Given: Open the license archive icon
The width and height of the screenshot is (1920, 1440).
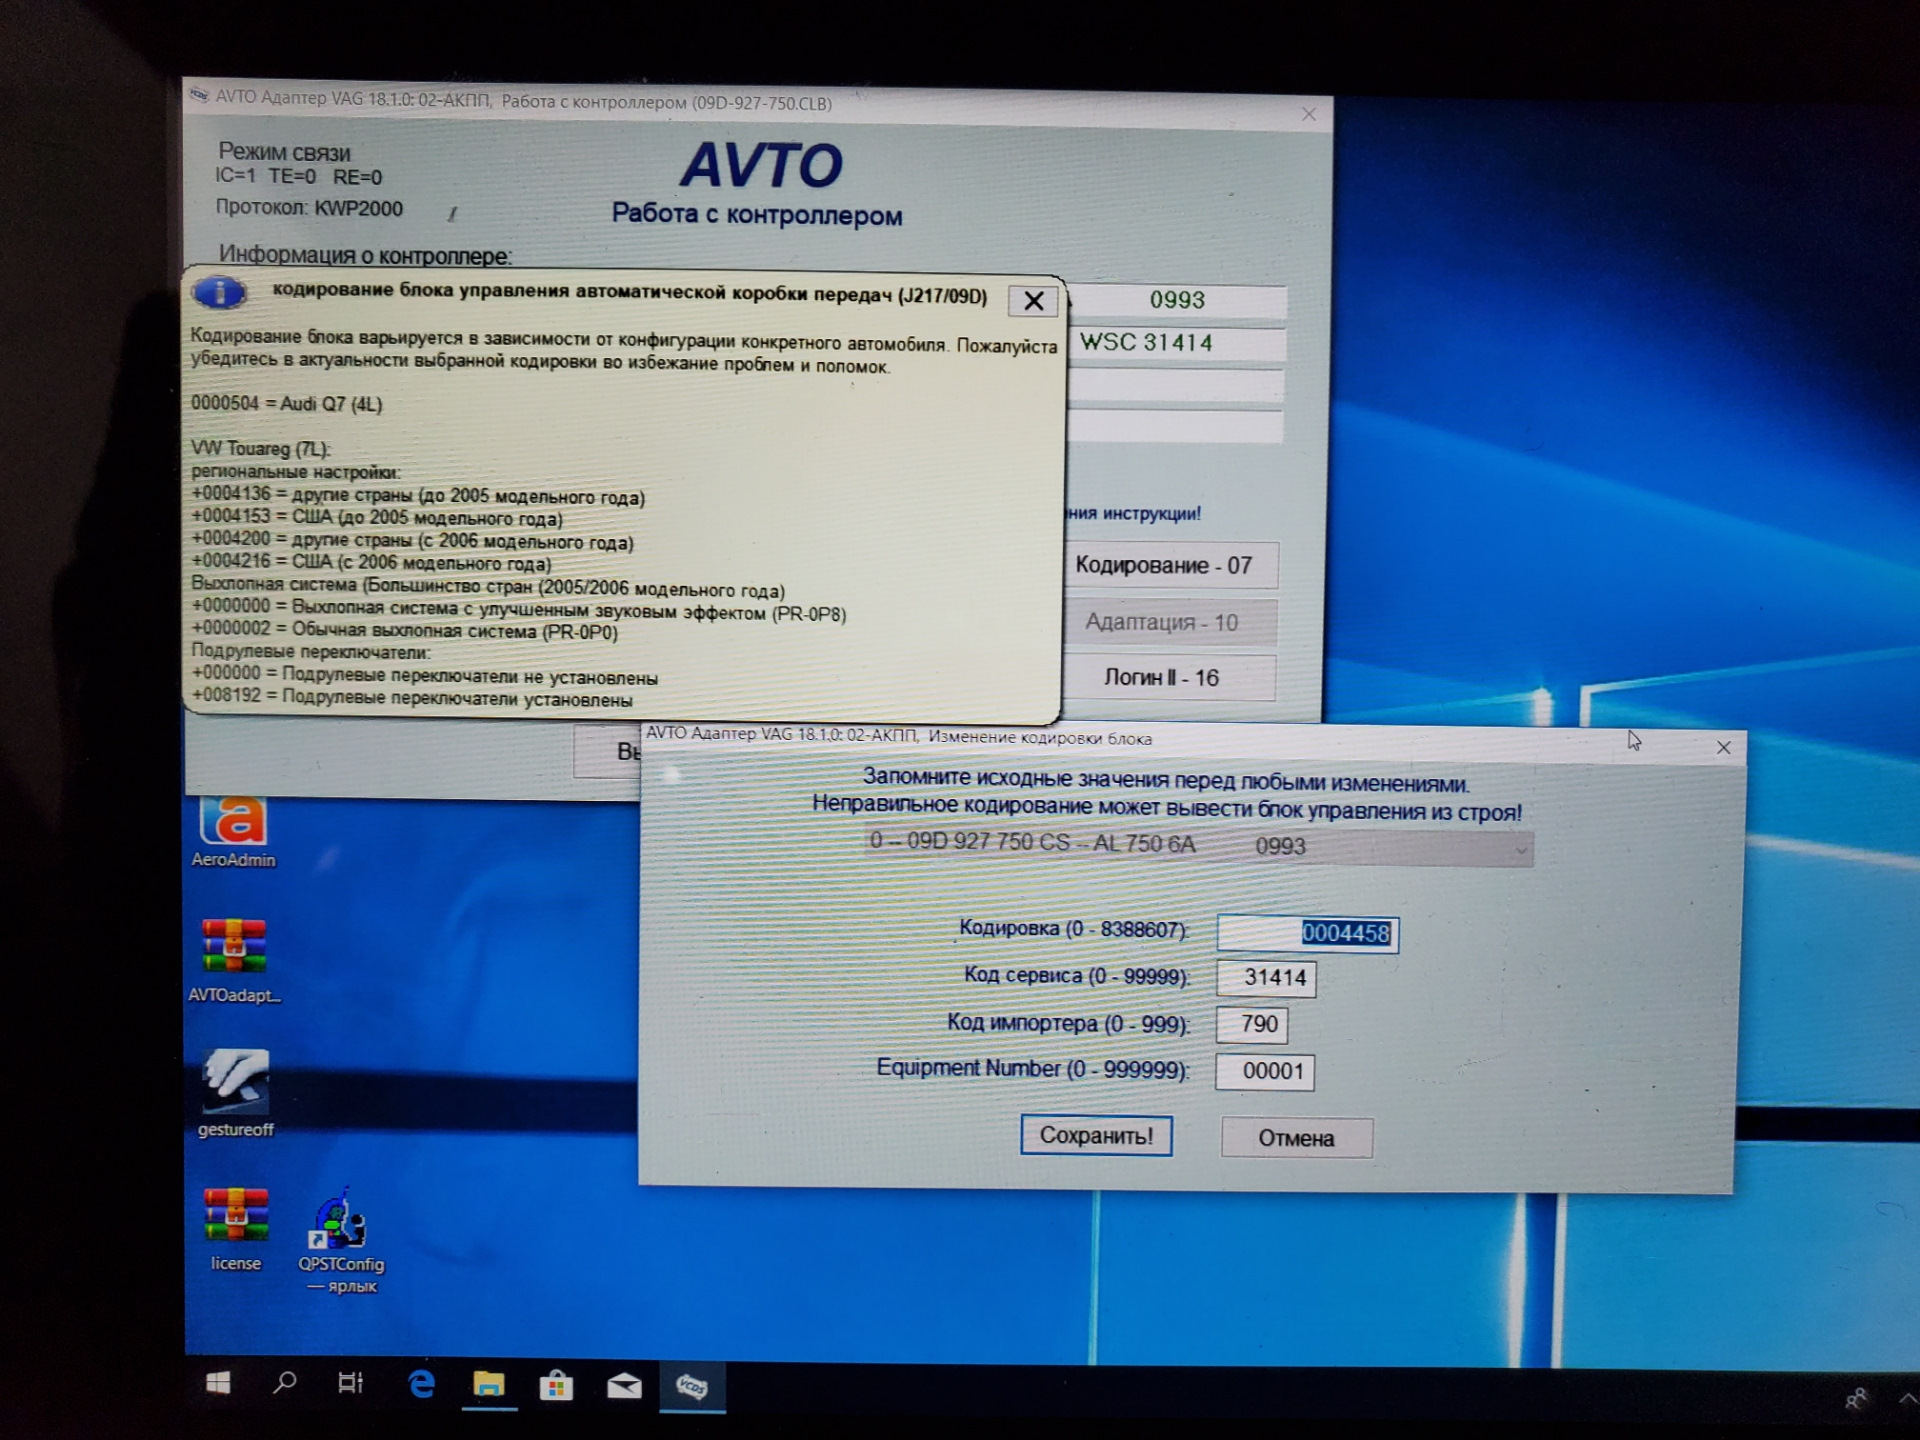Looking at the screenshot, I should point(235,1215).
